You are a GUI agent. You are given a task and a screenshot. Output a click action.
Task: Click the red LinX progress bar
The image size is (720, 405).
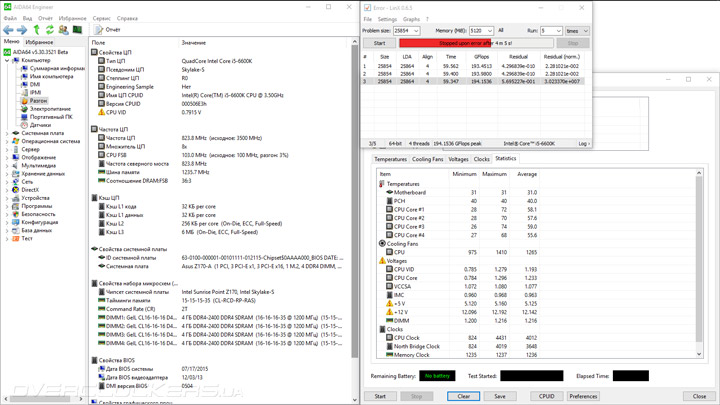[476, 43]
